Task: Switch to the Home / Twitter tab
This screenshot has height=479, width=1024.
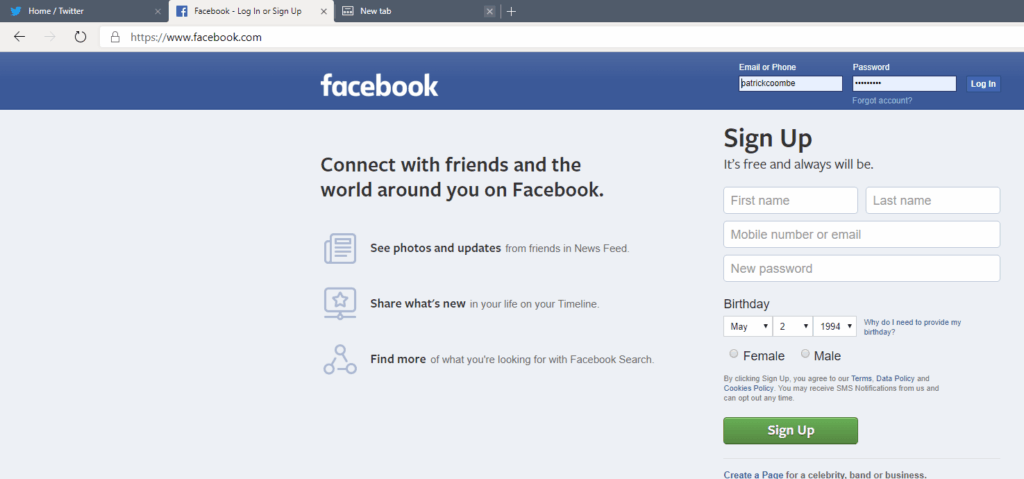Action: pos(83,11)
